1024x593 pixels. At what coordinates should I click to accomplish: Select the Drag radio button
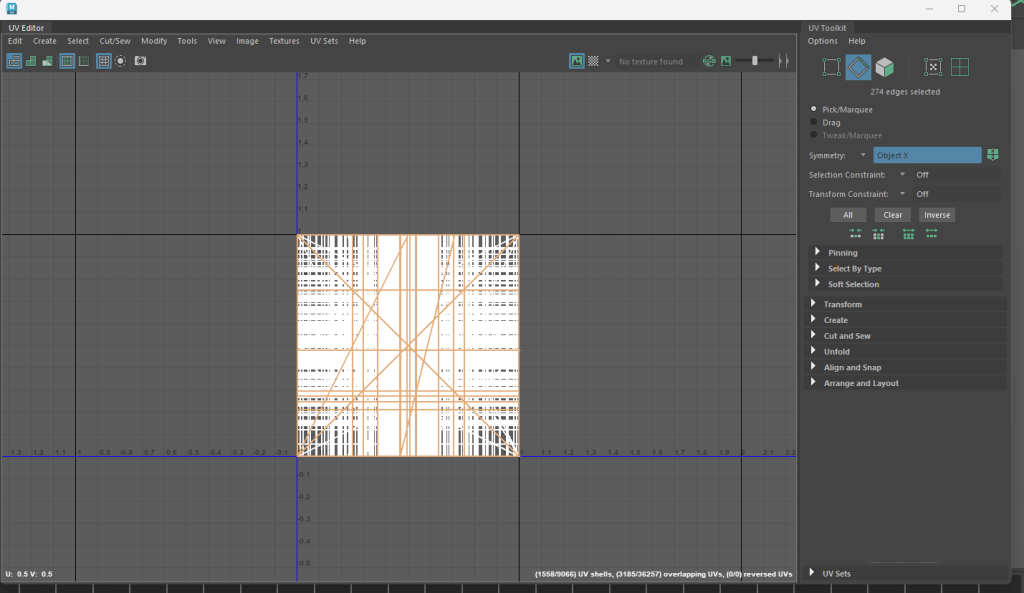click(814, 122)
